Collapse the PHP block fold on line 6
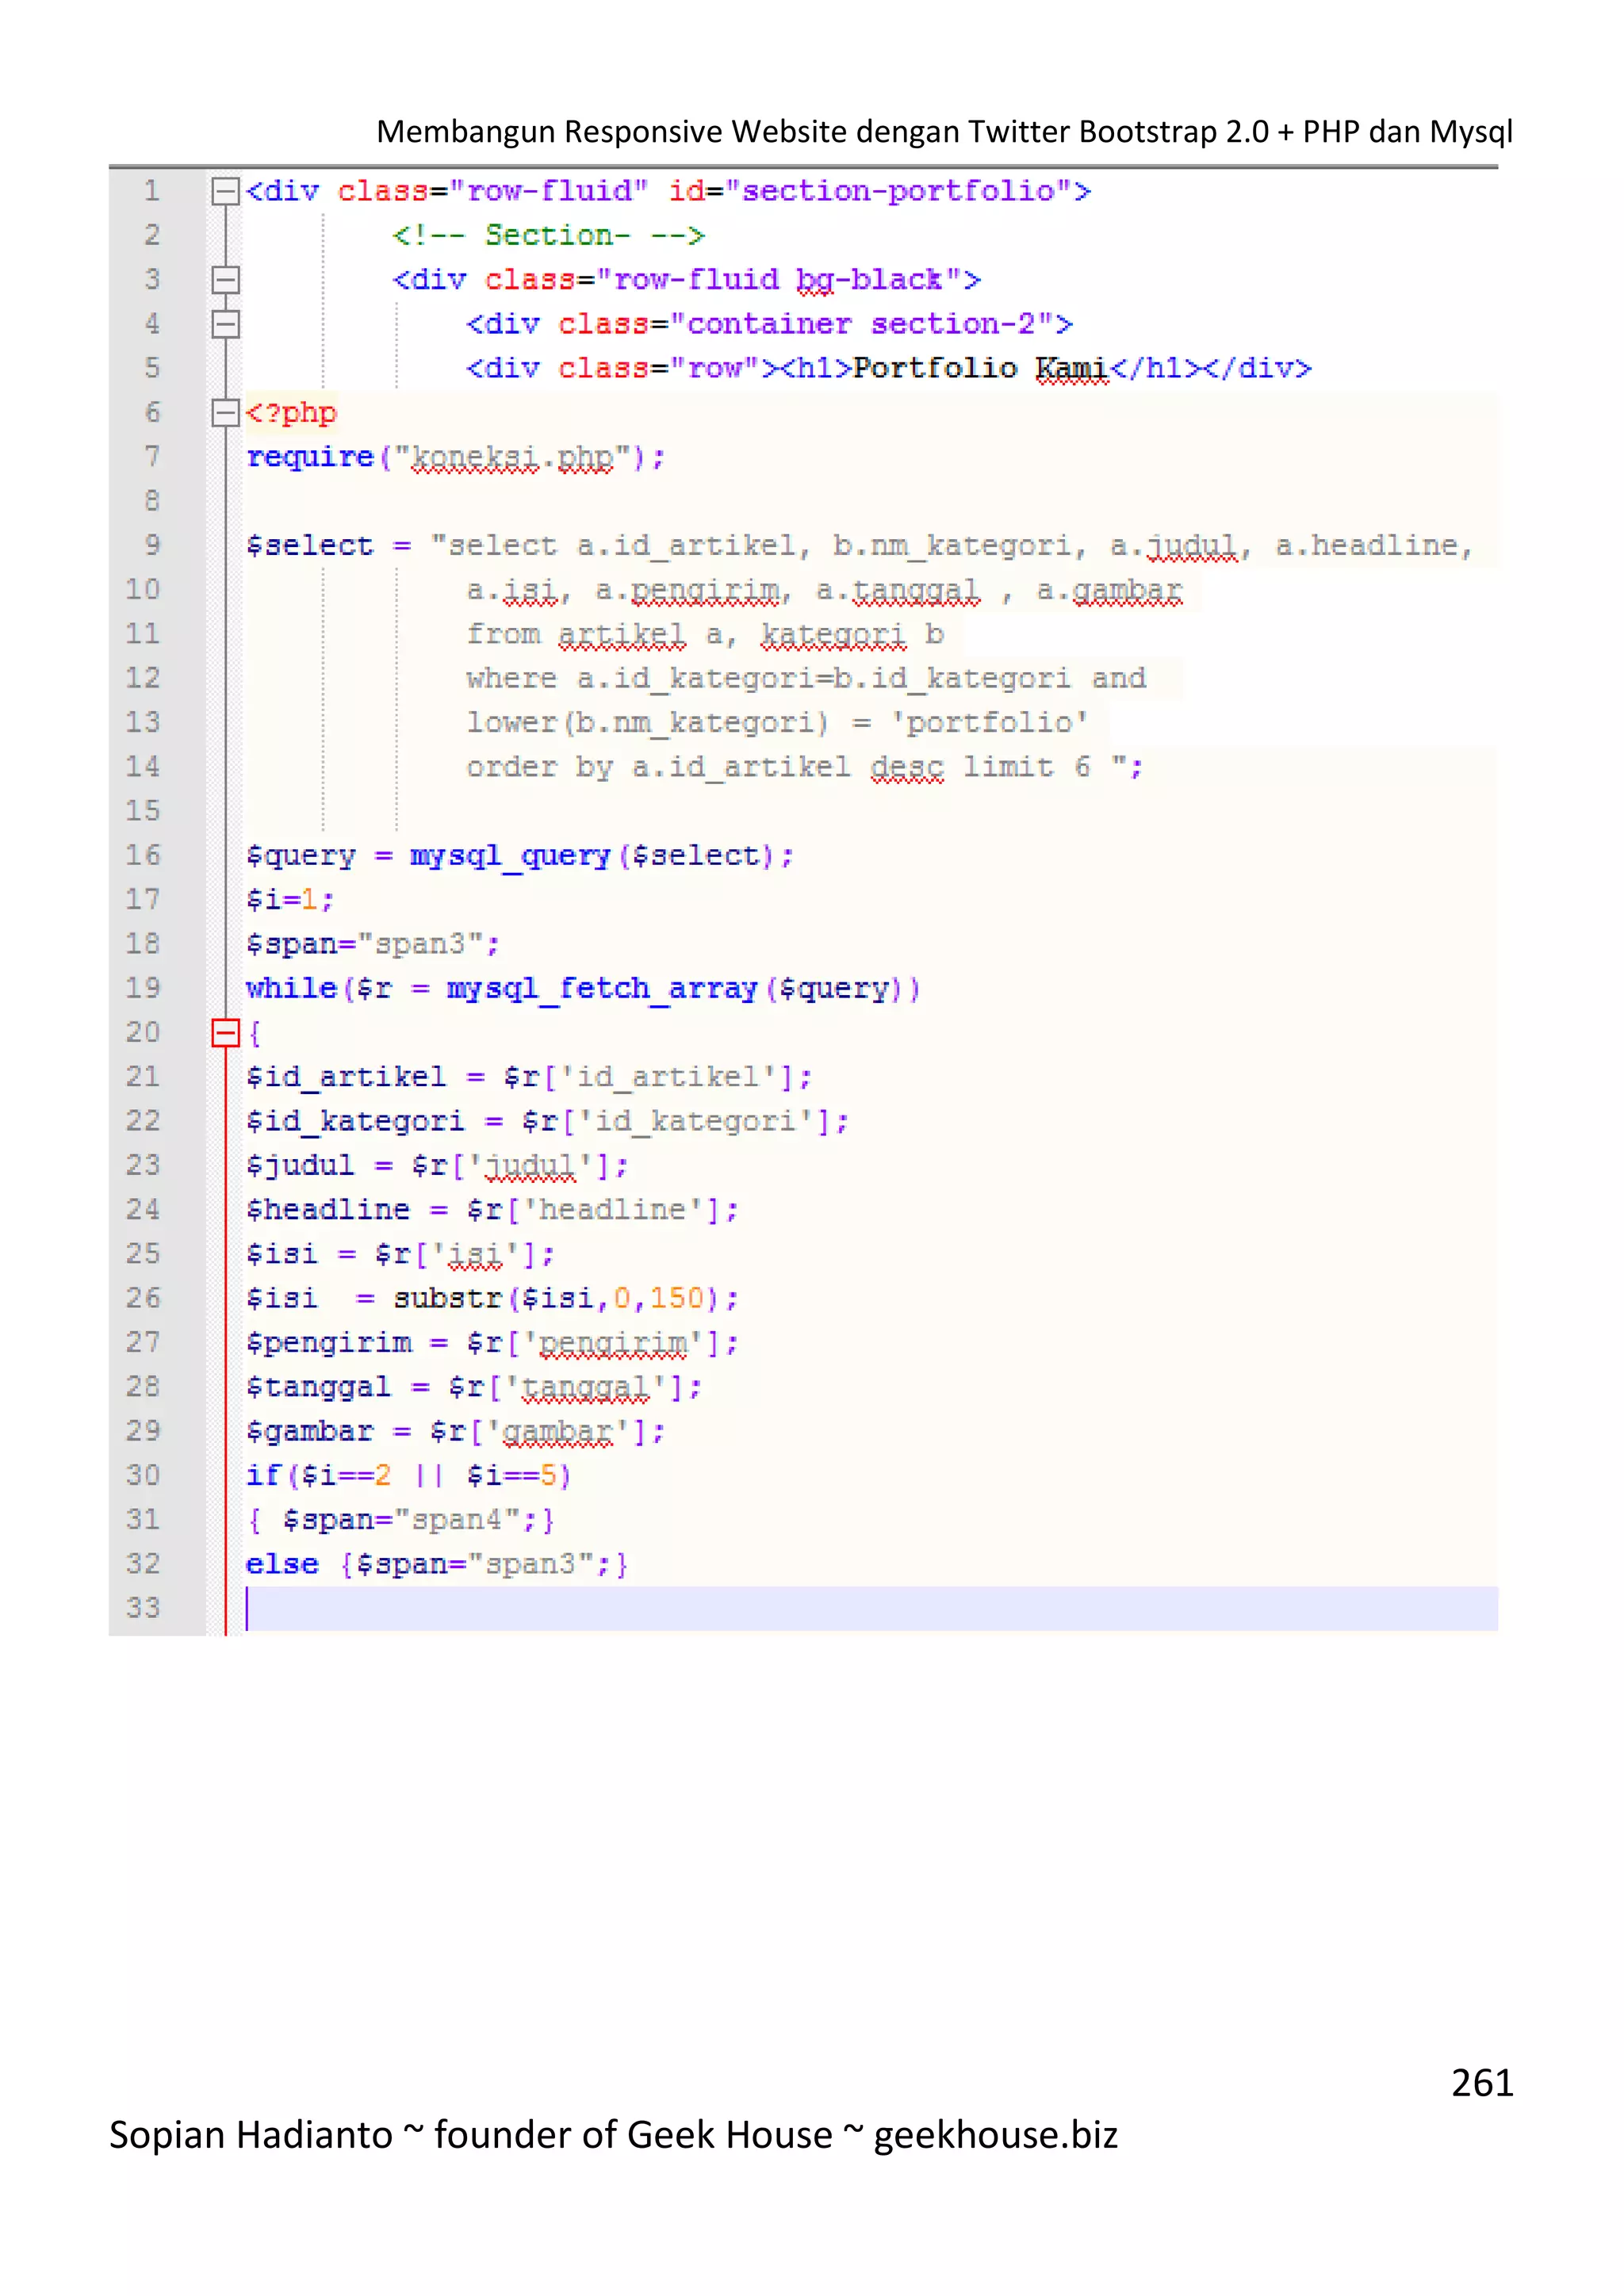 click(x=226, y=413)
